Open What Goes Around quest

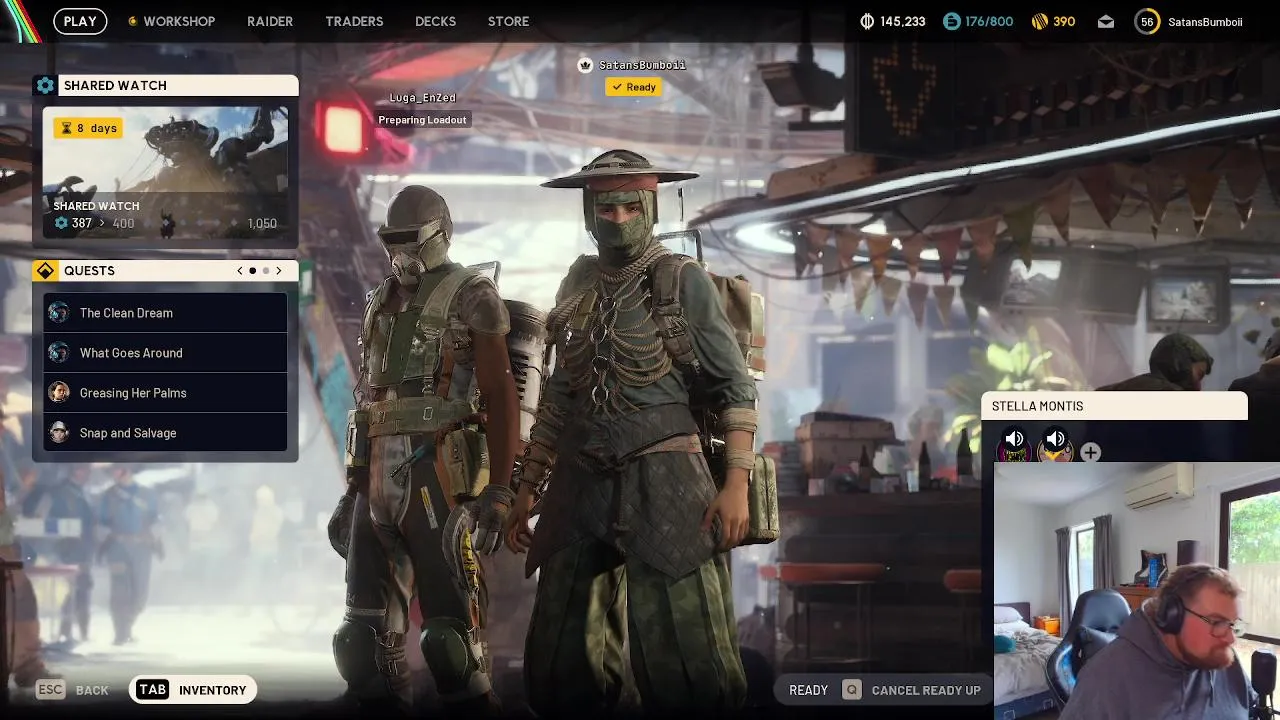point(165,353)
